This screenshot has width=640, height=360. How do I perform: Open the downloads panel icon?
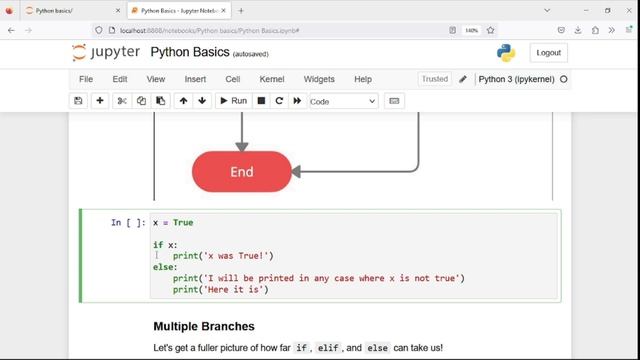click(x=578, y=30)
